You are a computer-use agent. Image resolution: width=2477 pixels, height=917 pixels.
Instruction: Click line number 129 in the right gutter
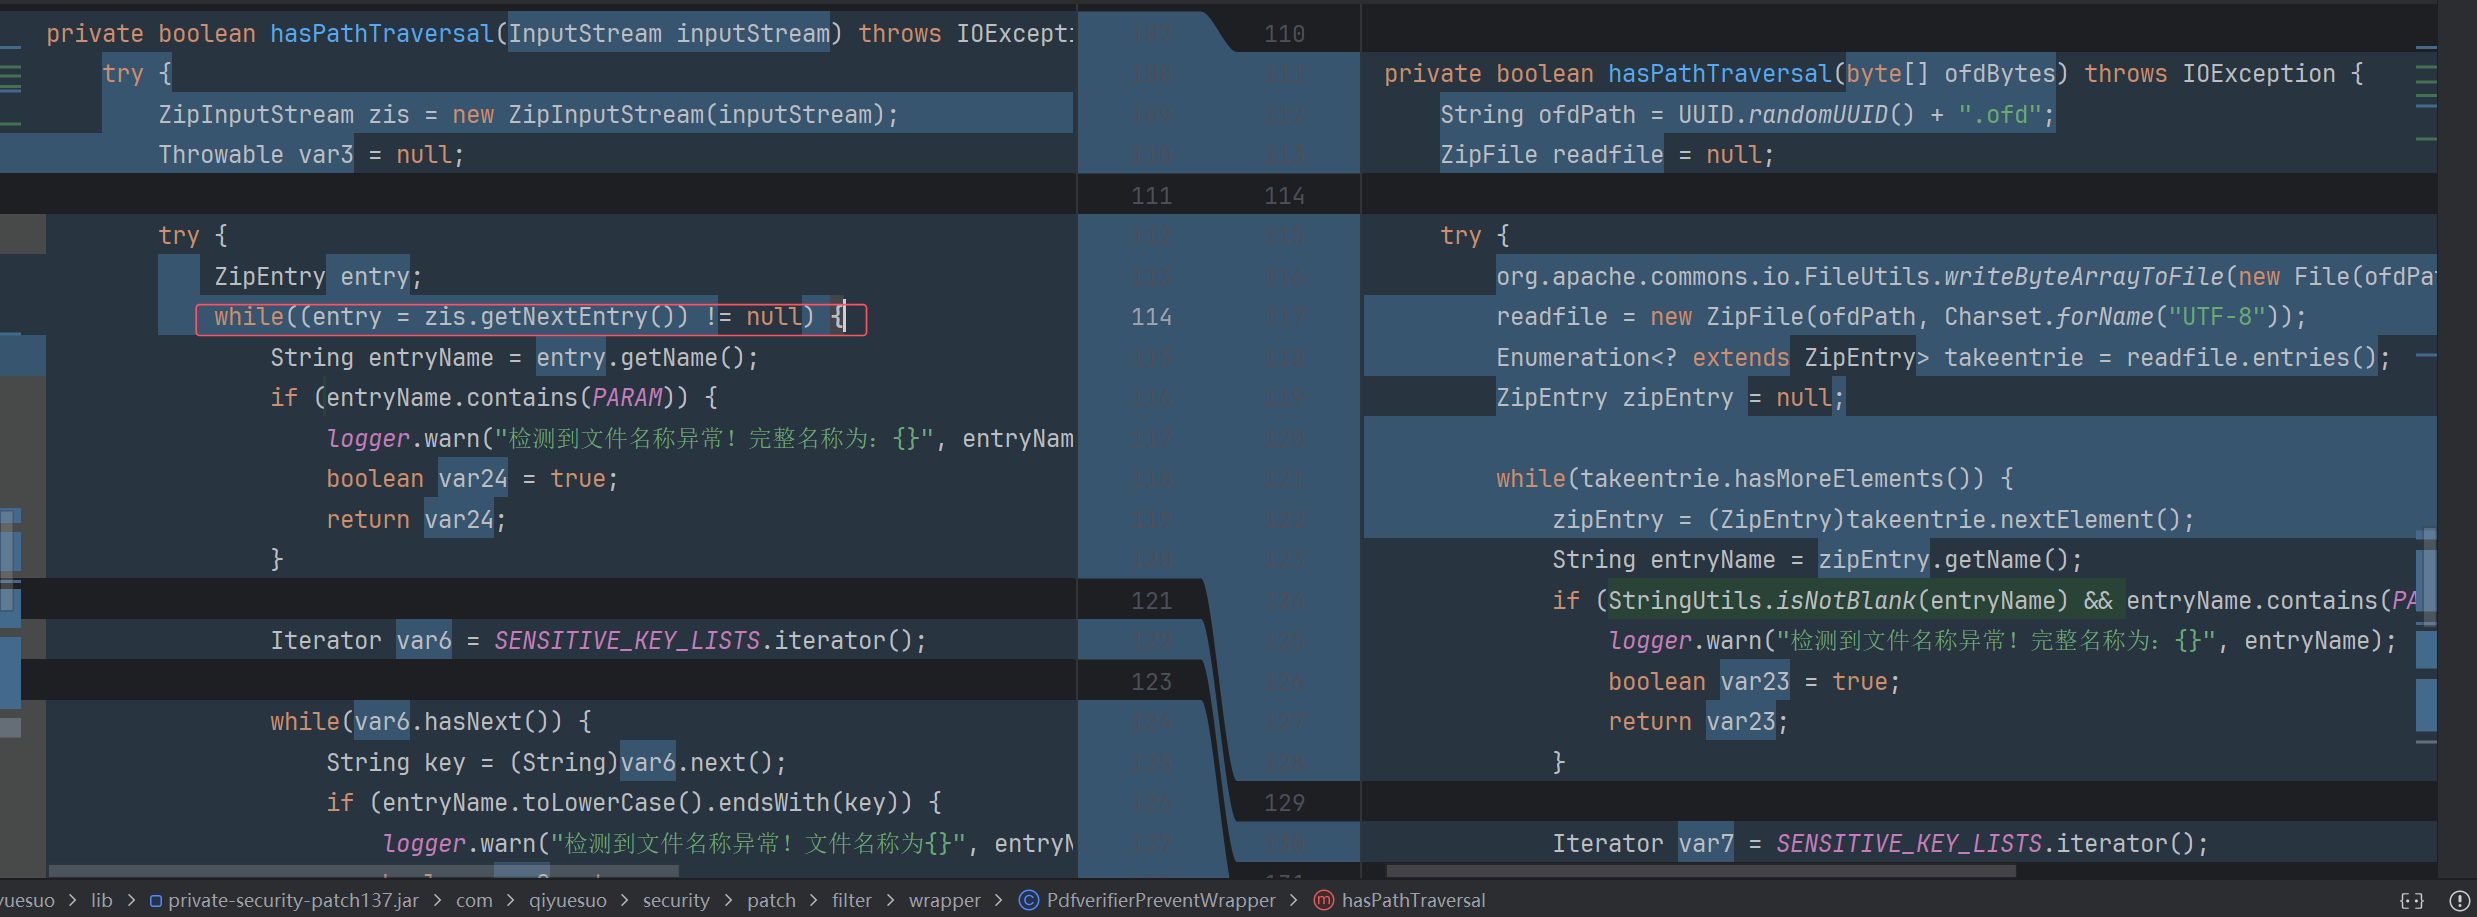click(1284, 803)
